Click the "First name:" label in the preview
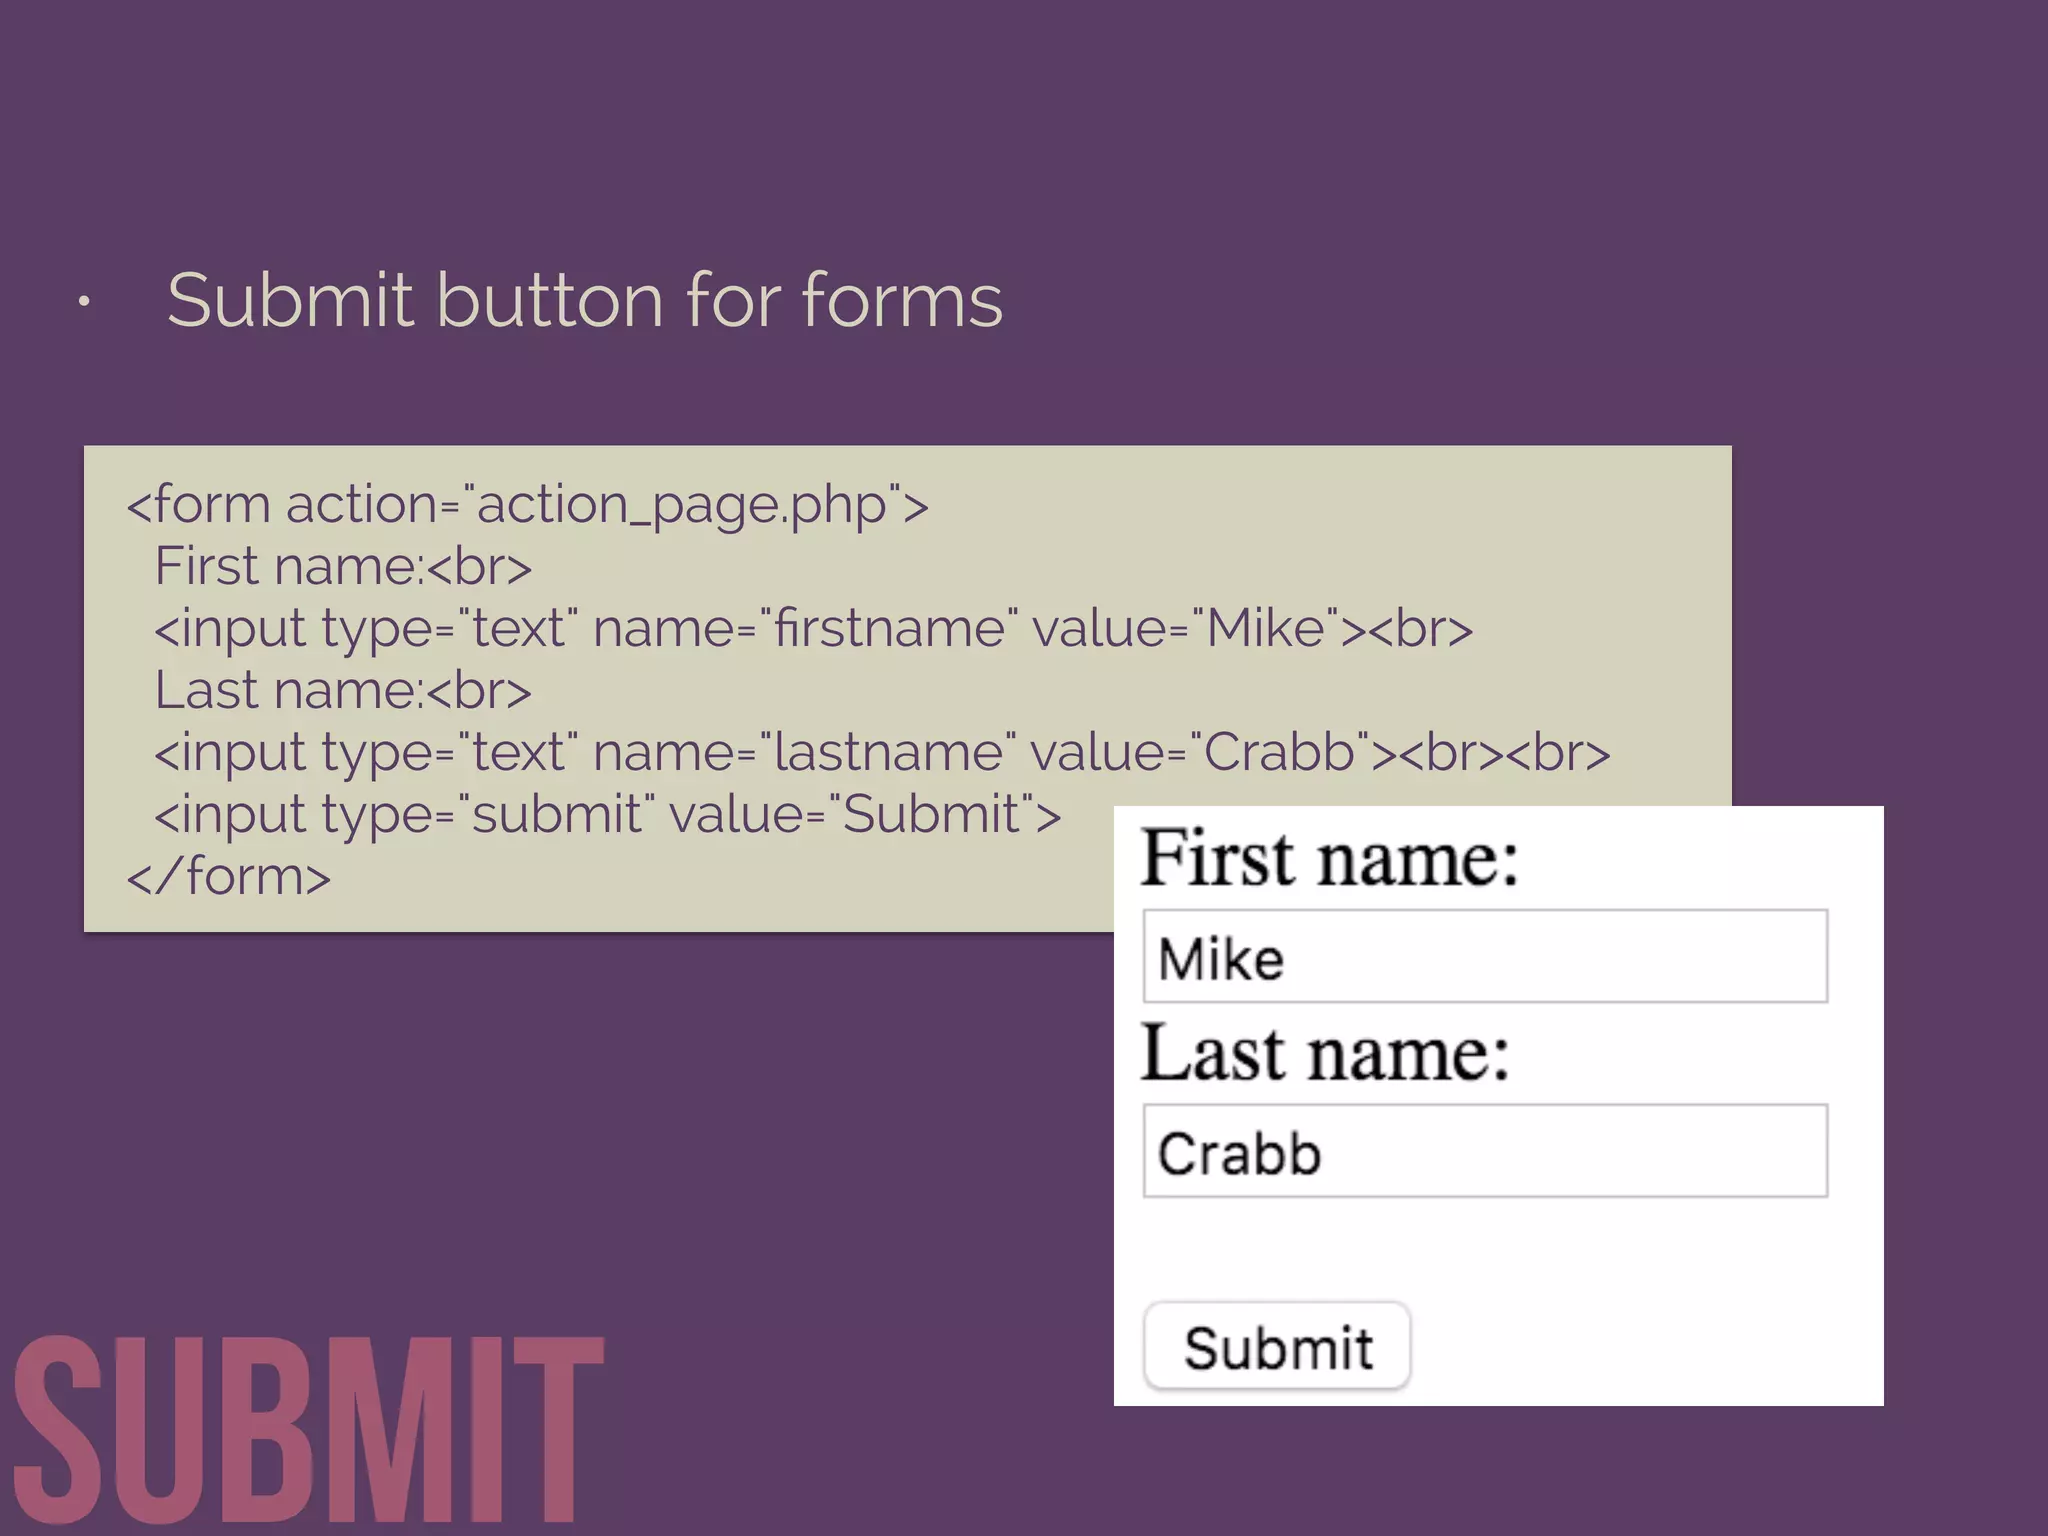The width and height of the screenshot is (2048, 1536). coord(1329,858)
